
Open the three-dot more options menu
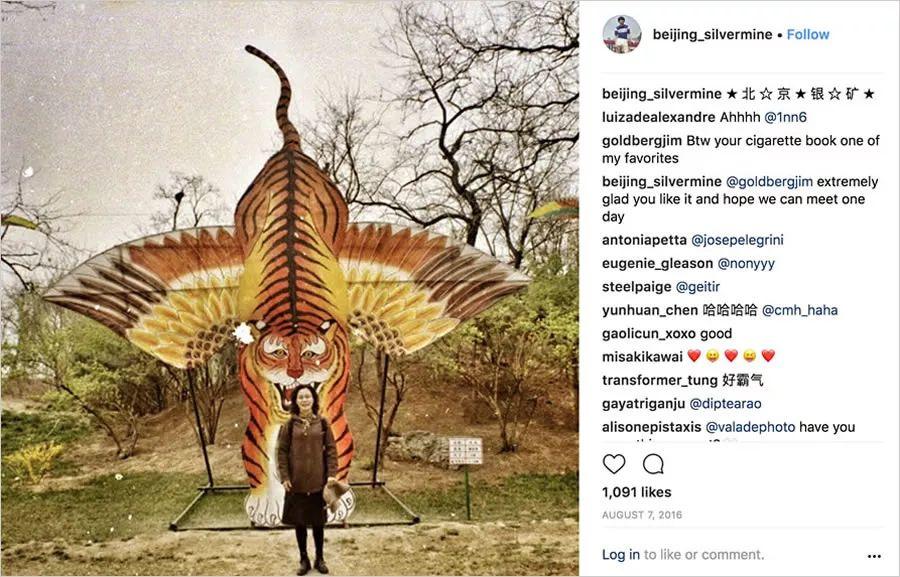click(874, 556)
